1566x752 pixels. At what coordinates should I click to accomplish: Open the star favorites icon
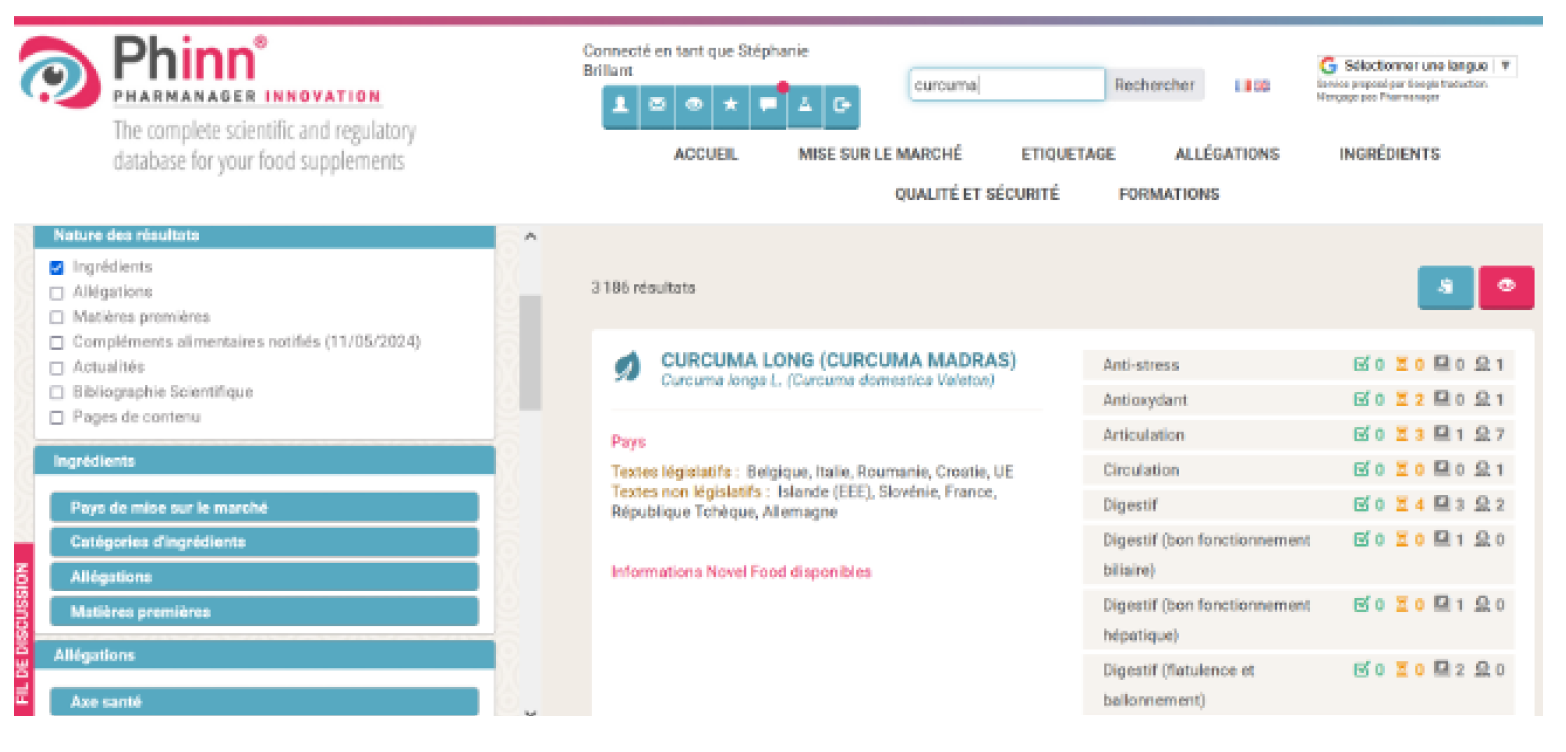pos(731,106)
